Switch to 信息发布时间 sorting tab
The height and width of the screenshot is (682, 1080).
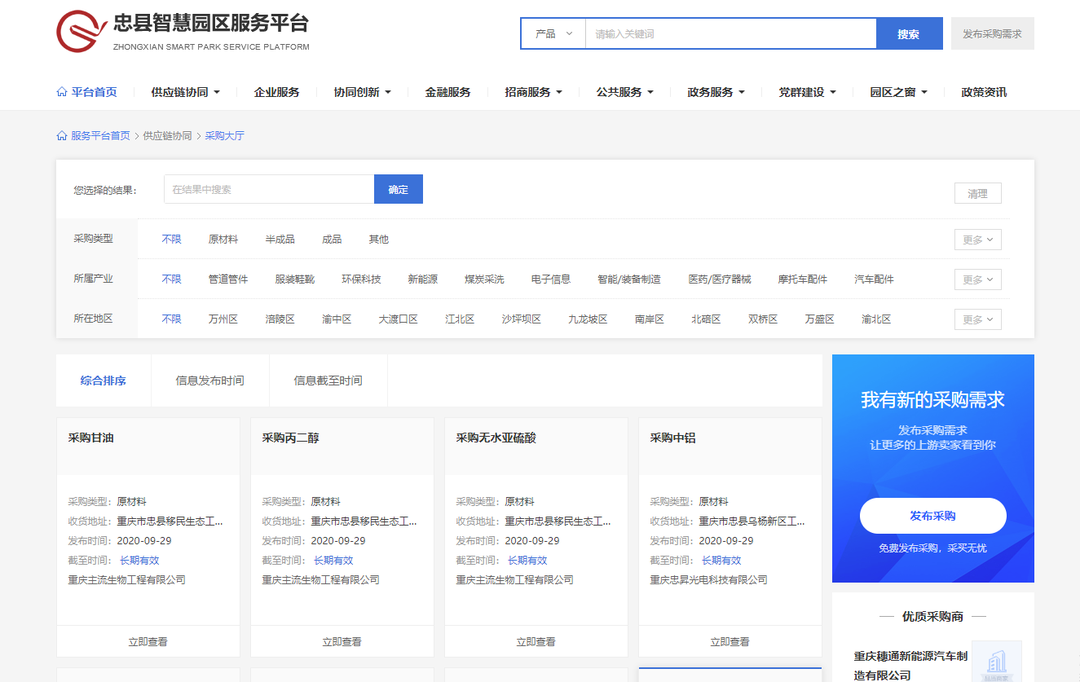(210, 381)
